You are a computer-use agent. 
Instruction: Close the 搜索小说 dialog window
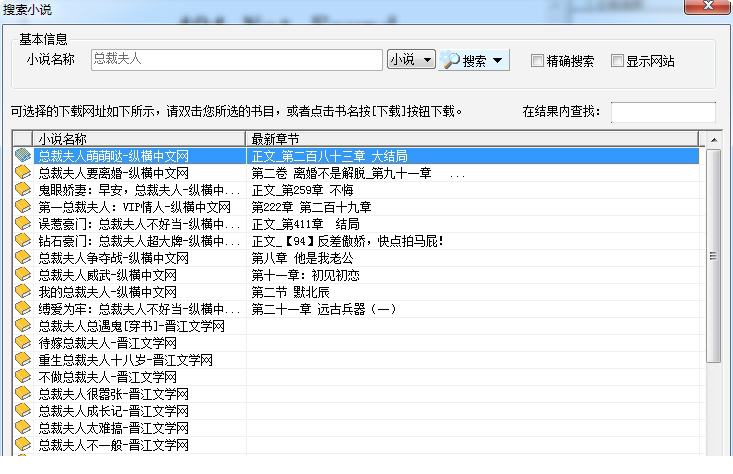(x=708, y=6)
